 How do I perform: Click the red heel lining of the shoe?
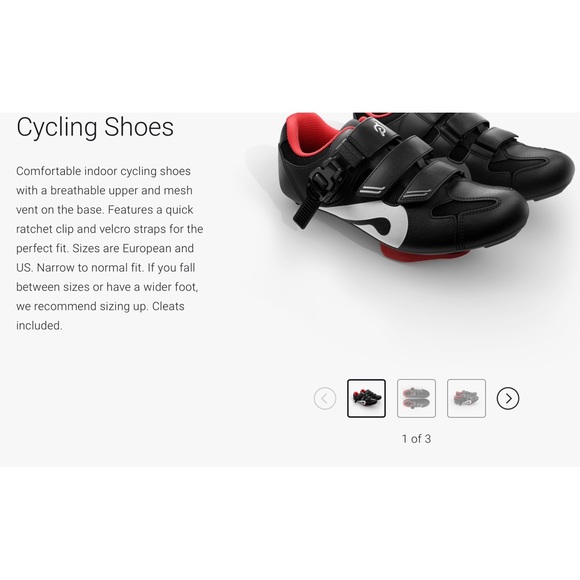[x=314, y=135]
